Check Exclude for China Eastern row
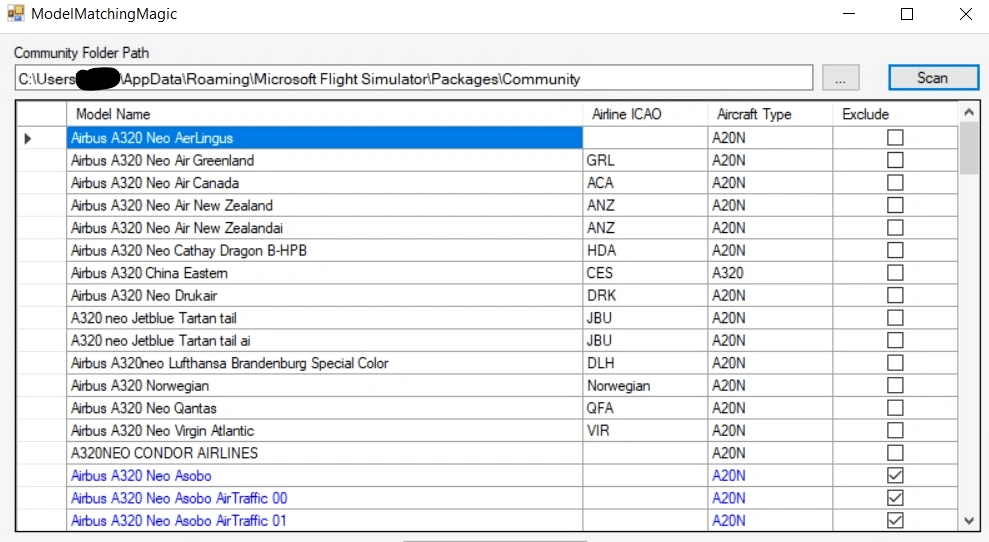This screenshot has width=989, height=542. pos(895,273)
